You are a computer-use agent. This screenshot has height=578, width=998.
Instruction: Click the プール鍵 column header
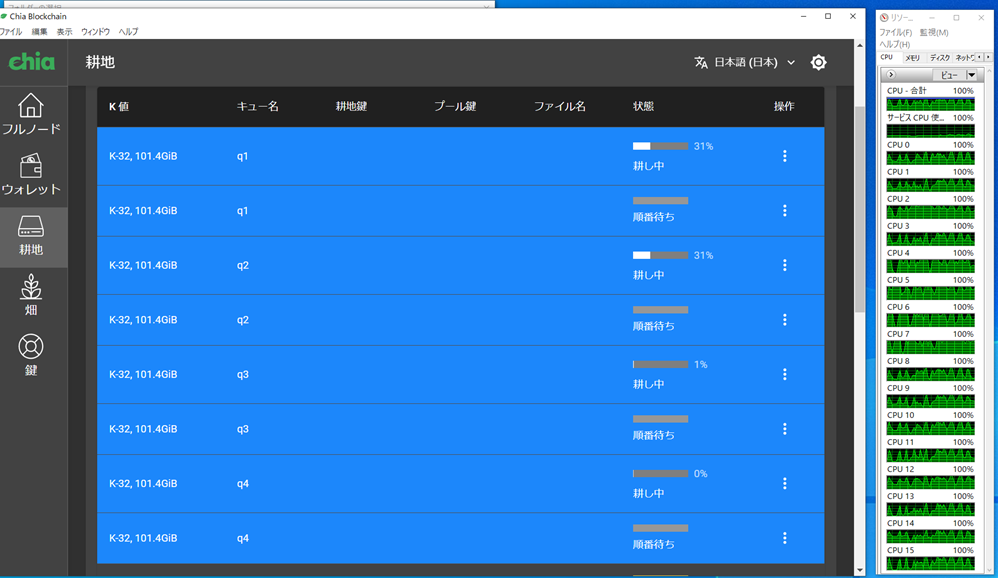455,106
